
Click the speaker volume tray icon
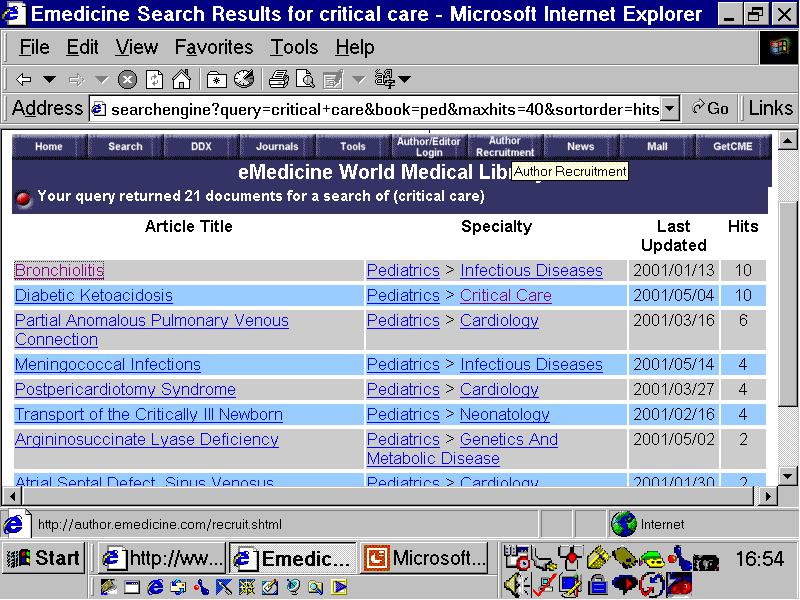coord(515,584)
